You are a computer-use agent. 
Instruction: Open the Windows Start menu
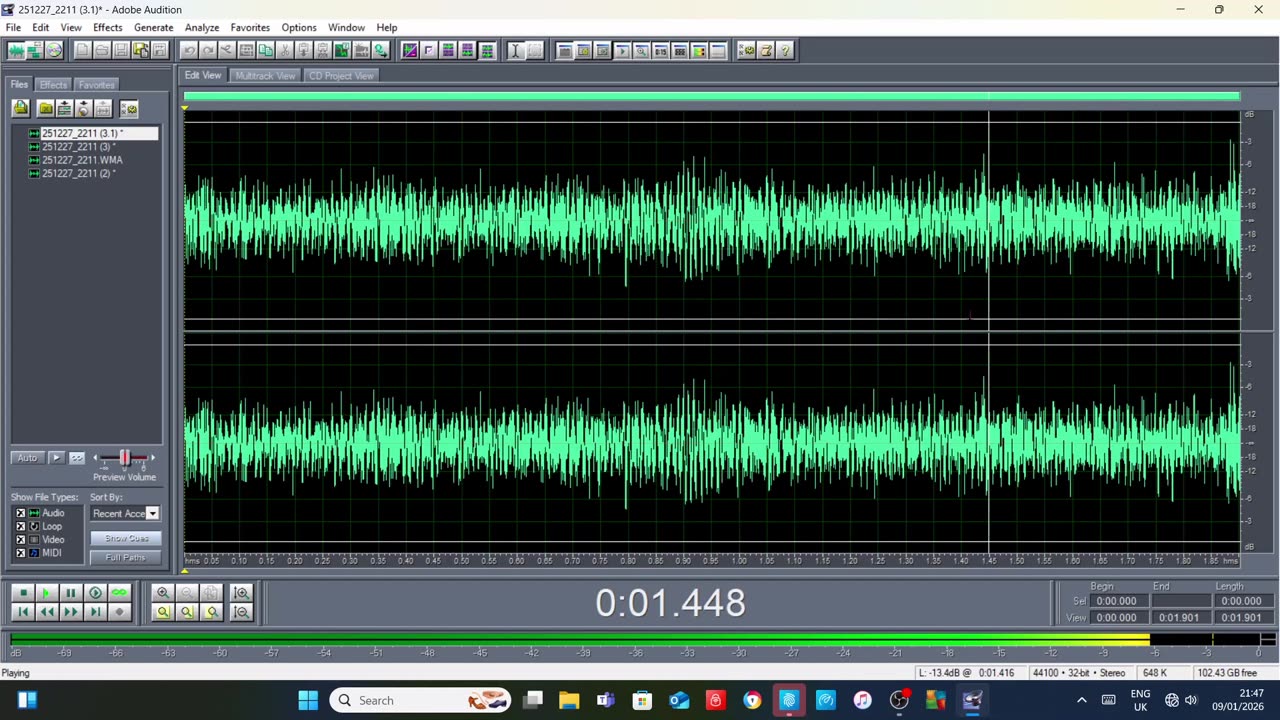[x=308, y=700]
